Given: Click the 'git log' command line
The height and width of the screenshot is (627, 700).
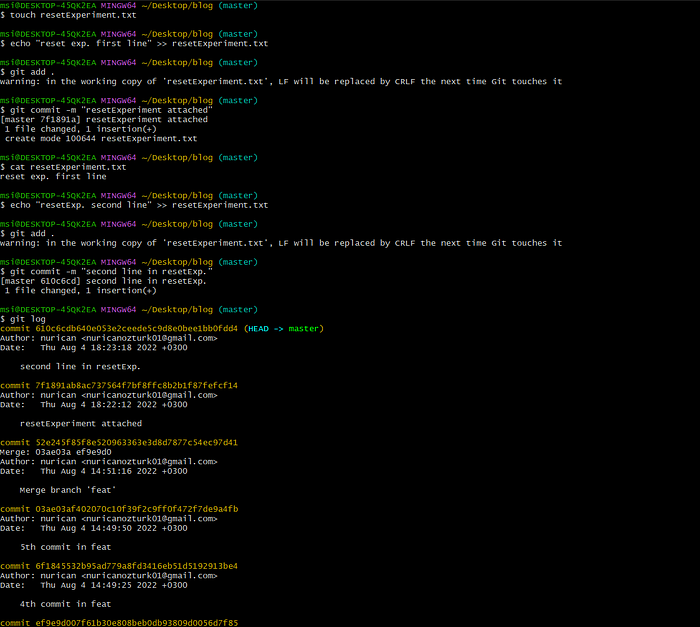Looking at the screenshot, I should [x=23, y=319].
